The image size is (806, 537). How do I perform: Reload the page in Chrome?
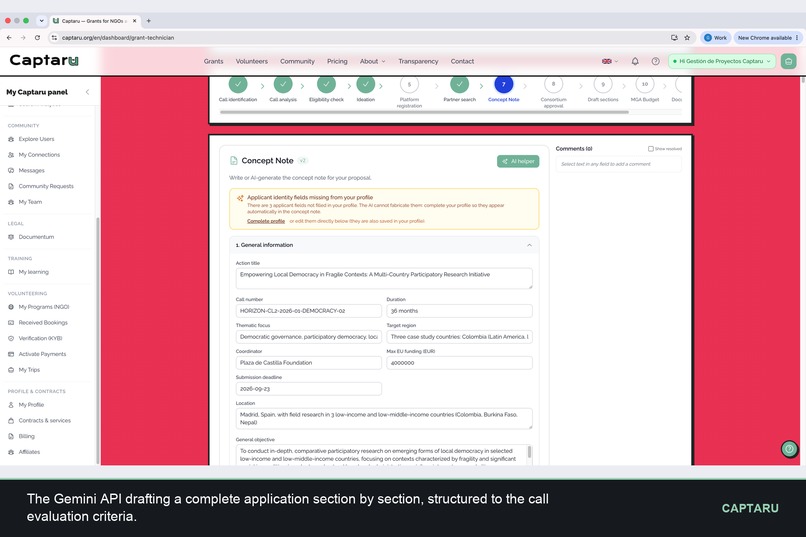click(x=37, y=38)
